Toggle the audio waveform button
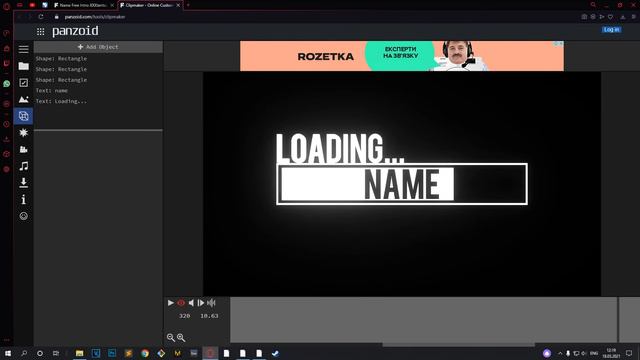This screenshot has width=640, height=360. click(211, 303)
